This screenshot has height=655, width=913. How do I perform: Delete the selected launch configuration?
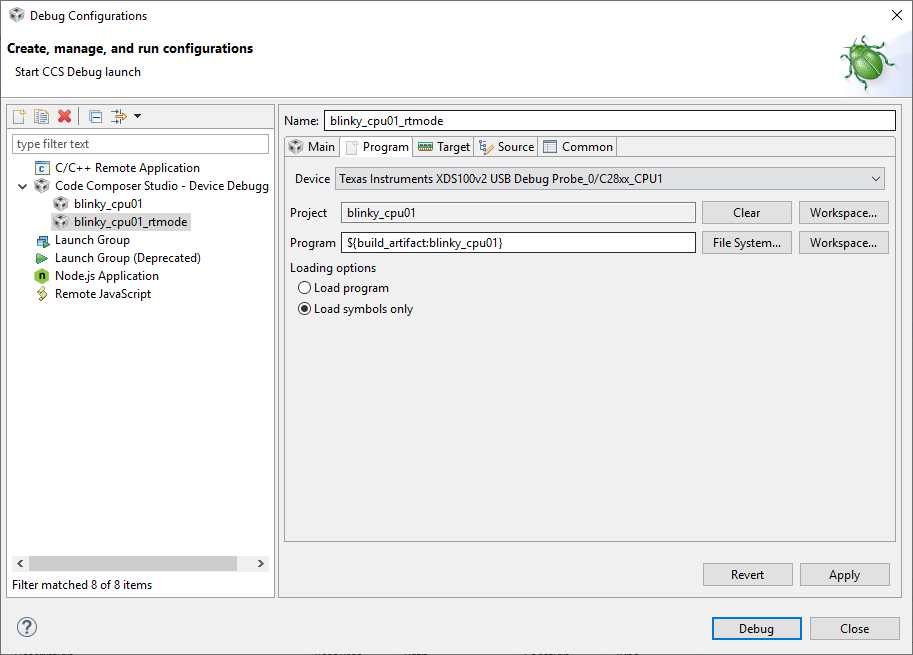63,116
